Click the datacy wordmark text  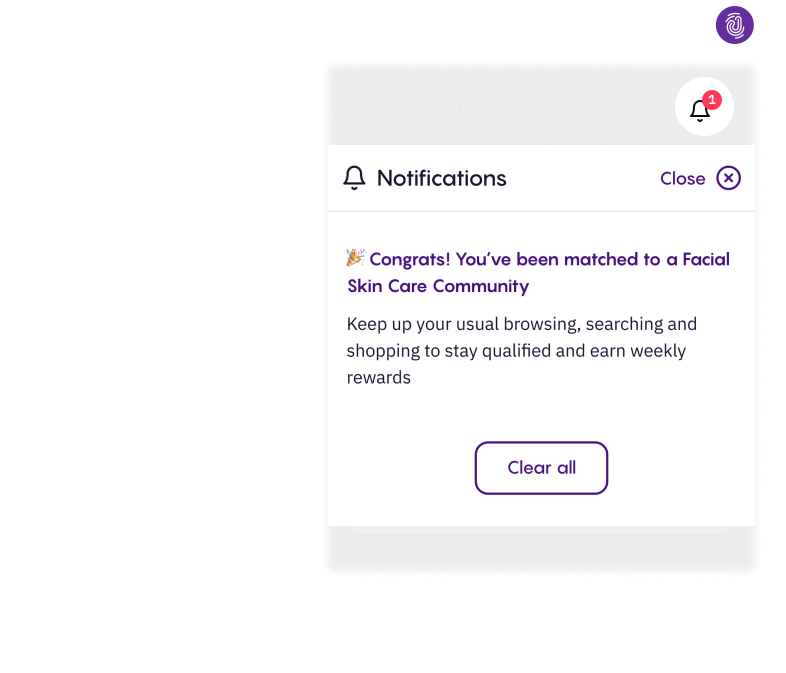point(428,107)
